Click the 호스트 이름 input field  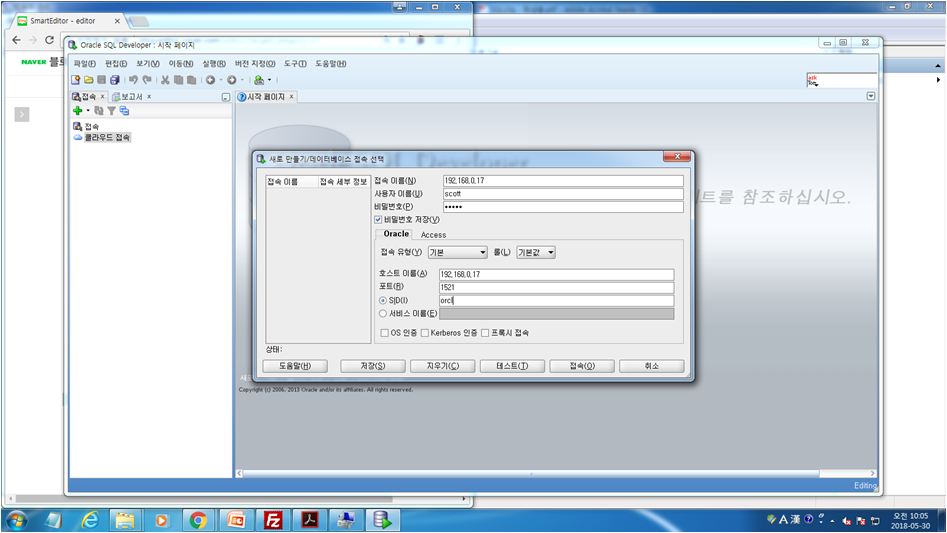point(556,274)
